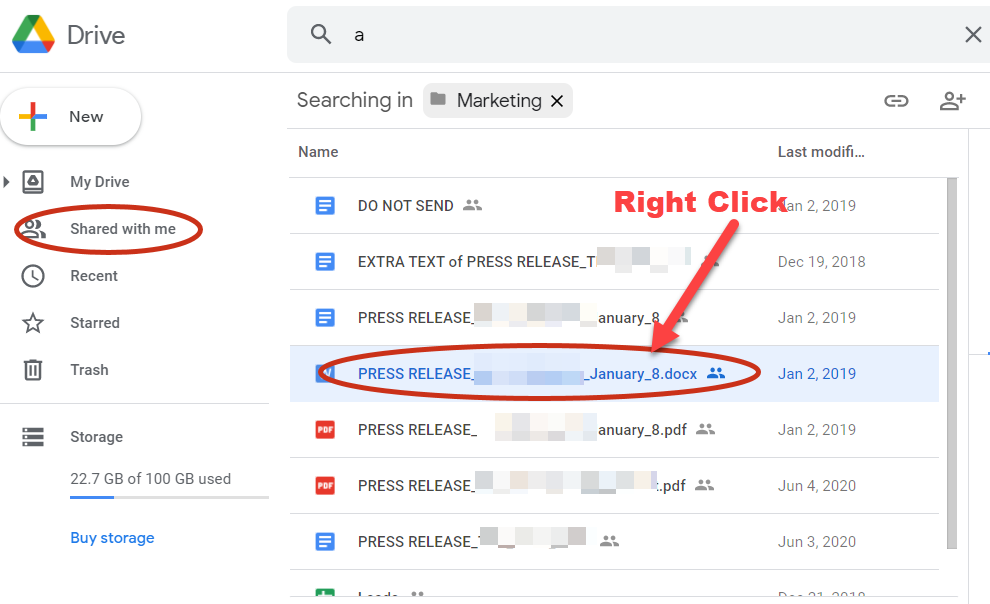Clear the search field with the X
The width and height of the screenshot is (990, 604).
tap(972, 34)
